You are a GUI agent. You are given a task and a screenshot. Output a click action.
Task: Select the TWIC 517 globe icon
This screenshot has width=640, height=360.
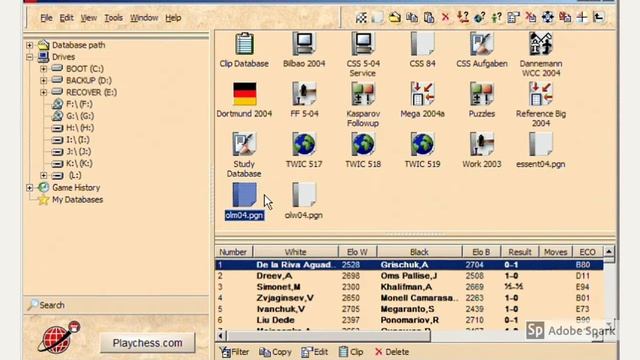pos(304,144)
